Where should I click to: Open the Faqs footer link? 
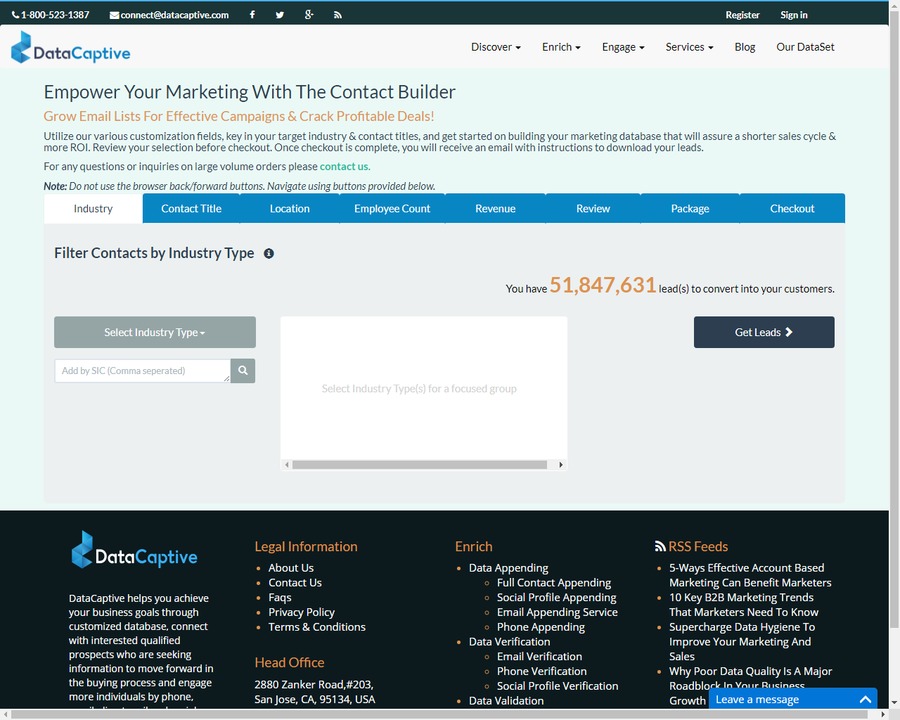pyautogui.click(x=280, y=597)
